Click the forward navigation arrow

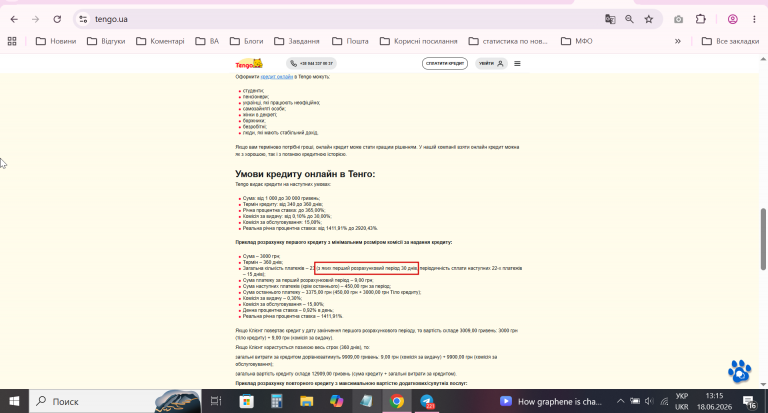(35, 19)
